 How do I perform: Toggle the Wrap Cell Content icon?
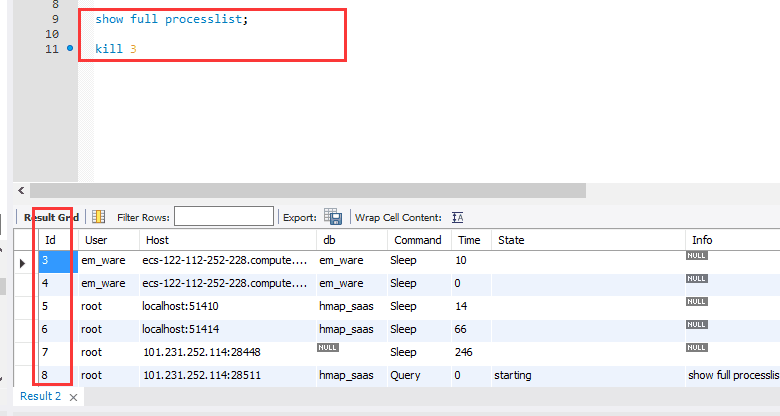point(458,217)
